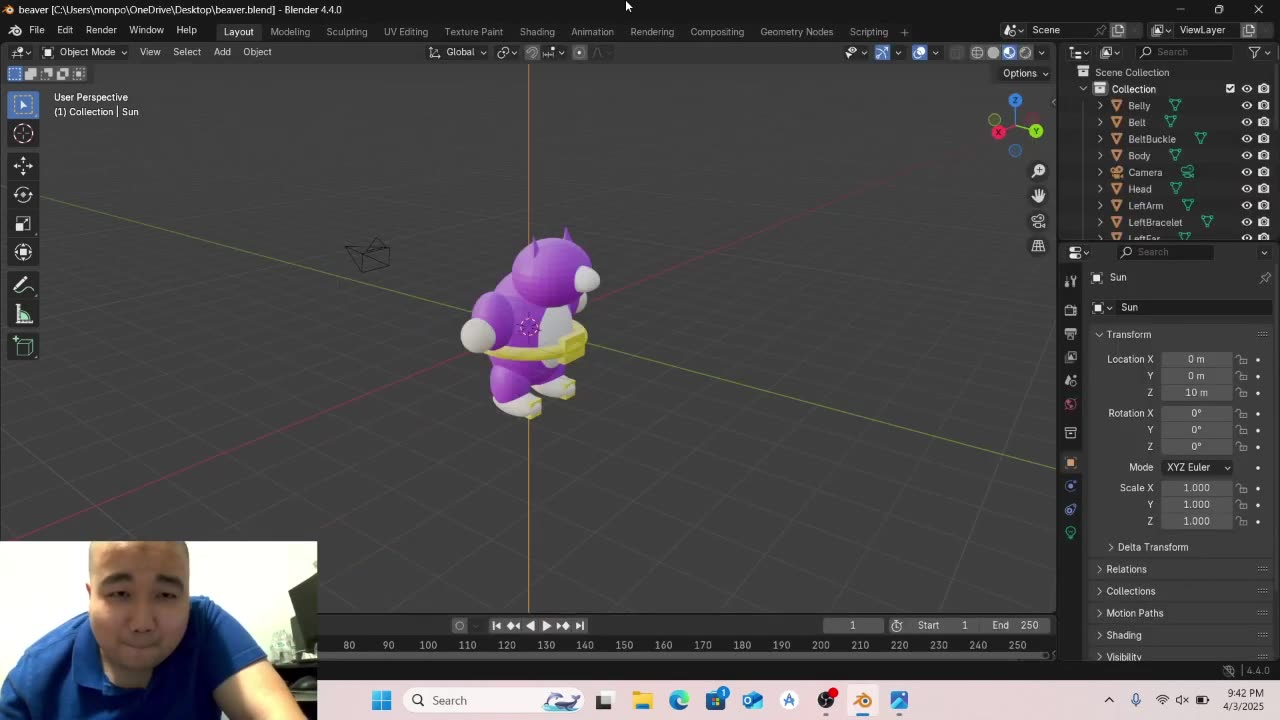Open File Explorer from the taskbar
This screenshot has height=720, width=1280.
[x=642, y=701]
